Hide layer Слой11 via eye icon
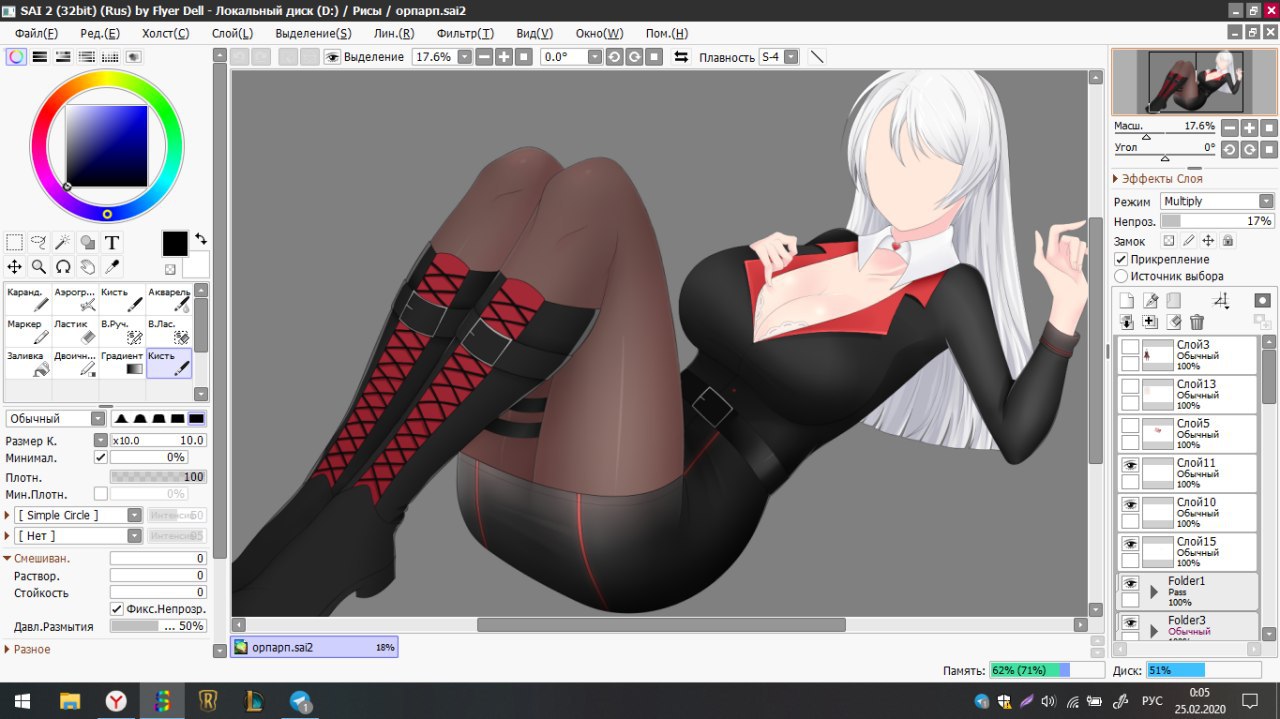The height and width of the screenshot is (719, 1280). [x=1130, y=465]
